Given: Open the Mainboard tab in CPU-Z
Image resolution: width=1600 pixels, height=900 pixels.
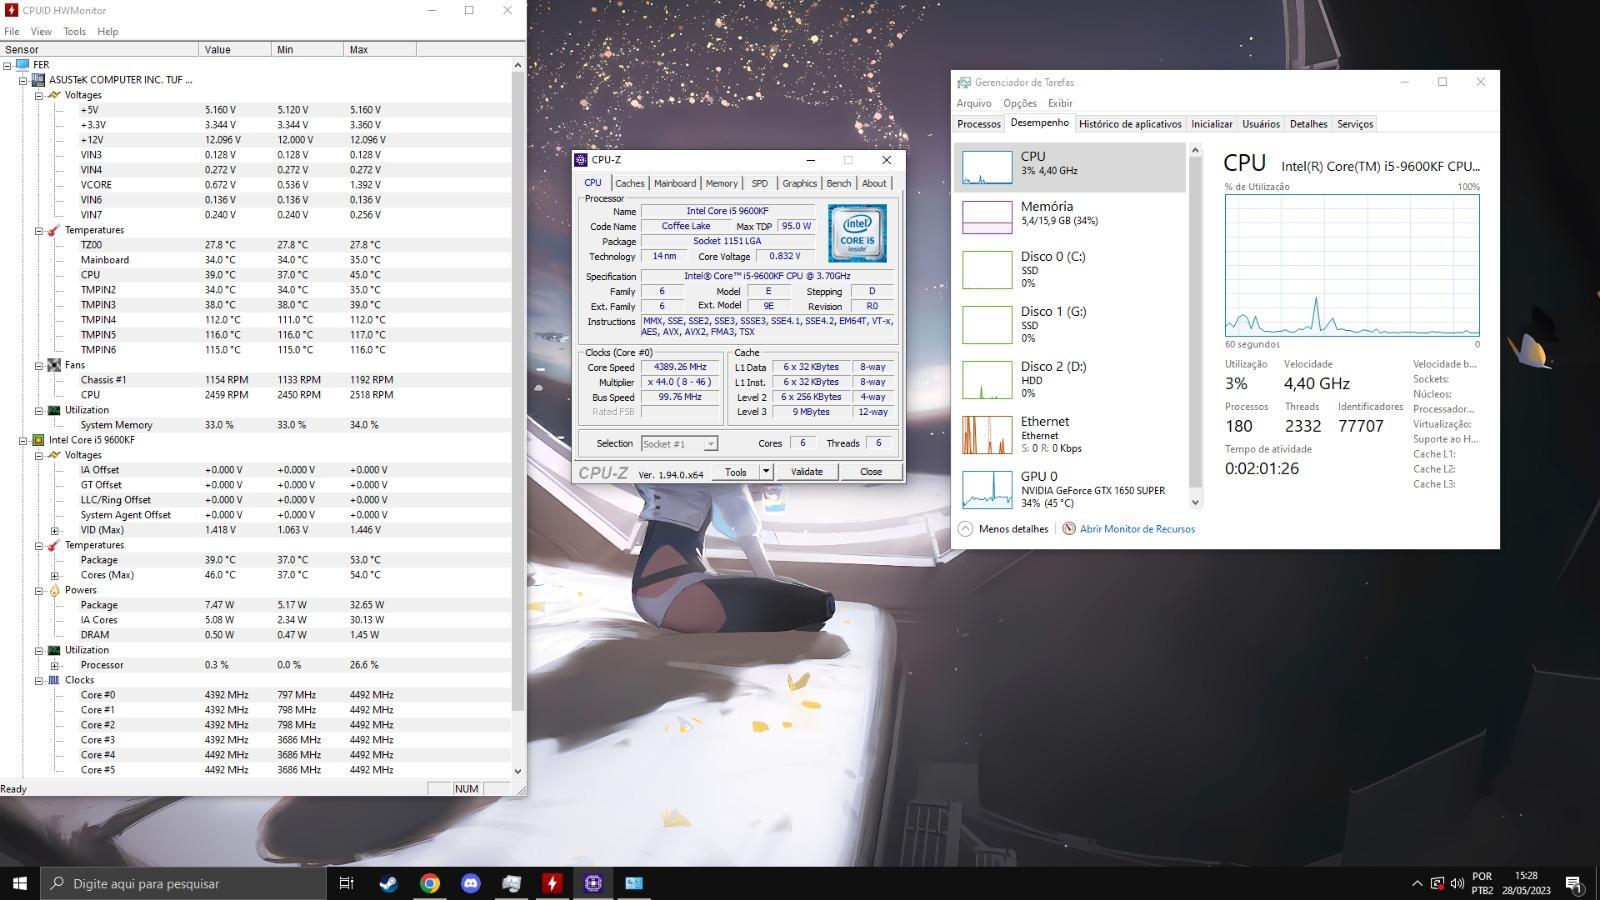Looking at the screenshot, I should (675, 183).
